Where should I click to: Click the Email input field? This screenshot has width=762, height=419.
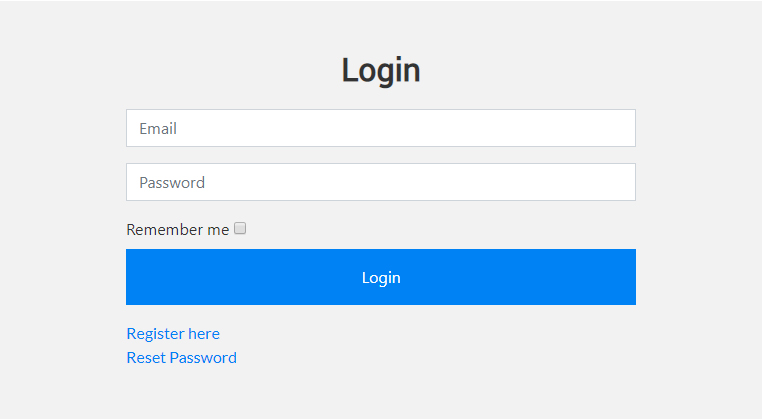coord(380,128)
